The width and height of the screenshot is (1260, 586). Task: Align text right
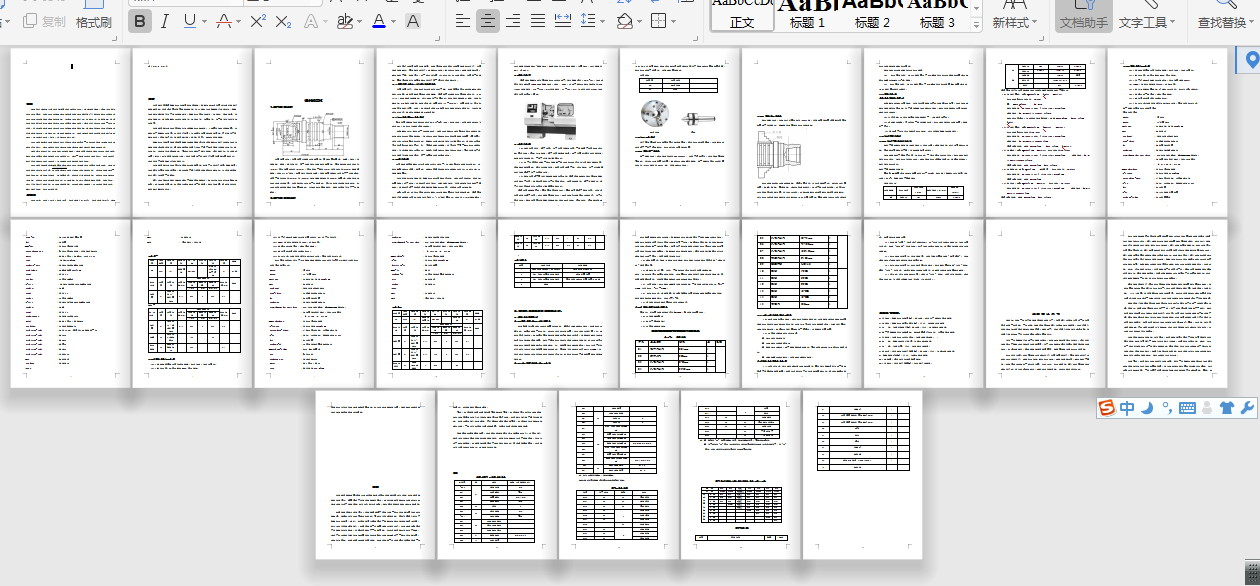pos(513,21)
